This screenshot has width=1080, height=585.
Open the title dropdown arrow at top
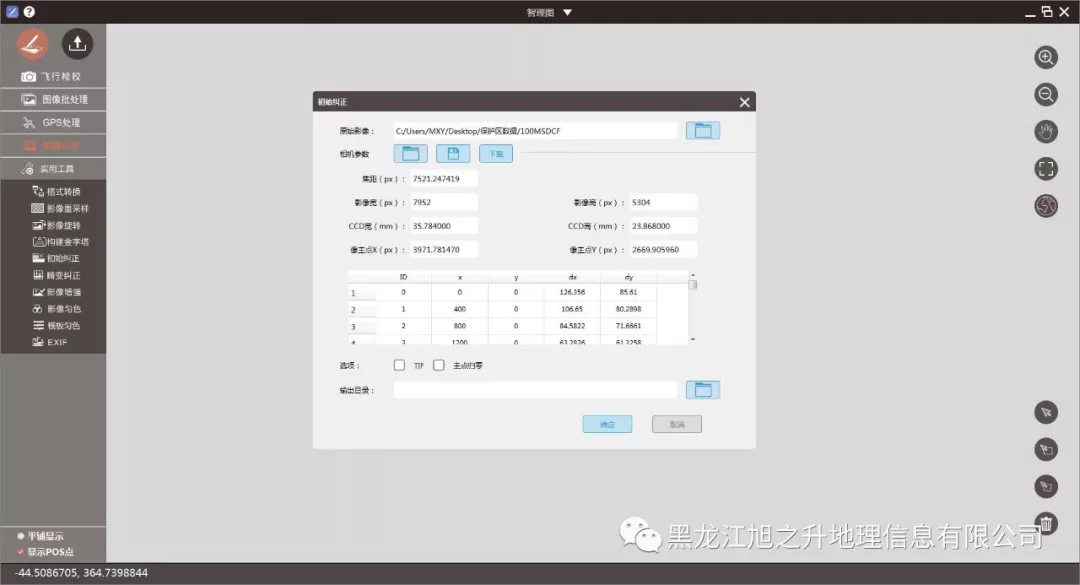(567, 12)
